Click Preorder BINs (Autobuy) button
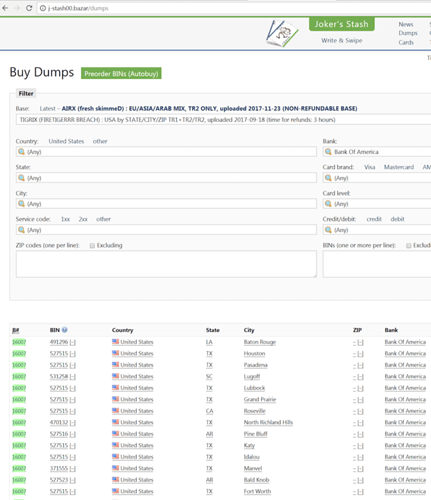 (x=121, y=73)
